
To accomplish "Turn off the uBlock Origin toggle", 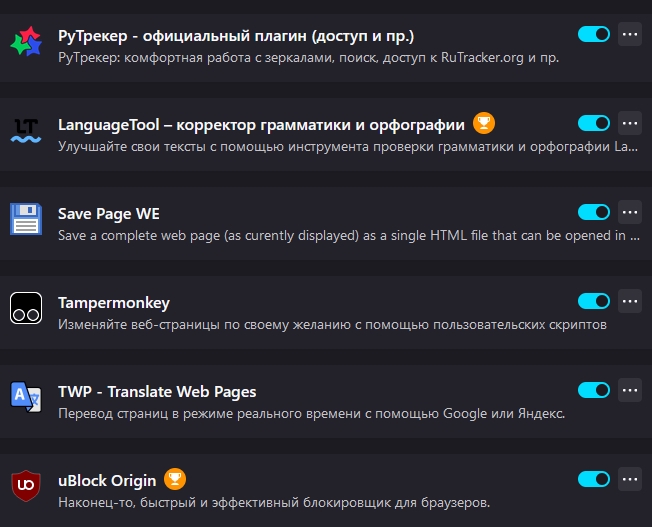I will (x=594, y=479).
